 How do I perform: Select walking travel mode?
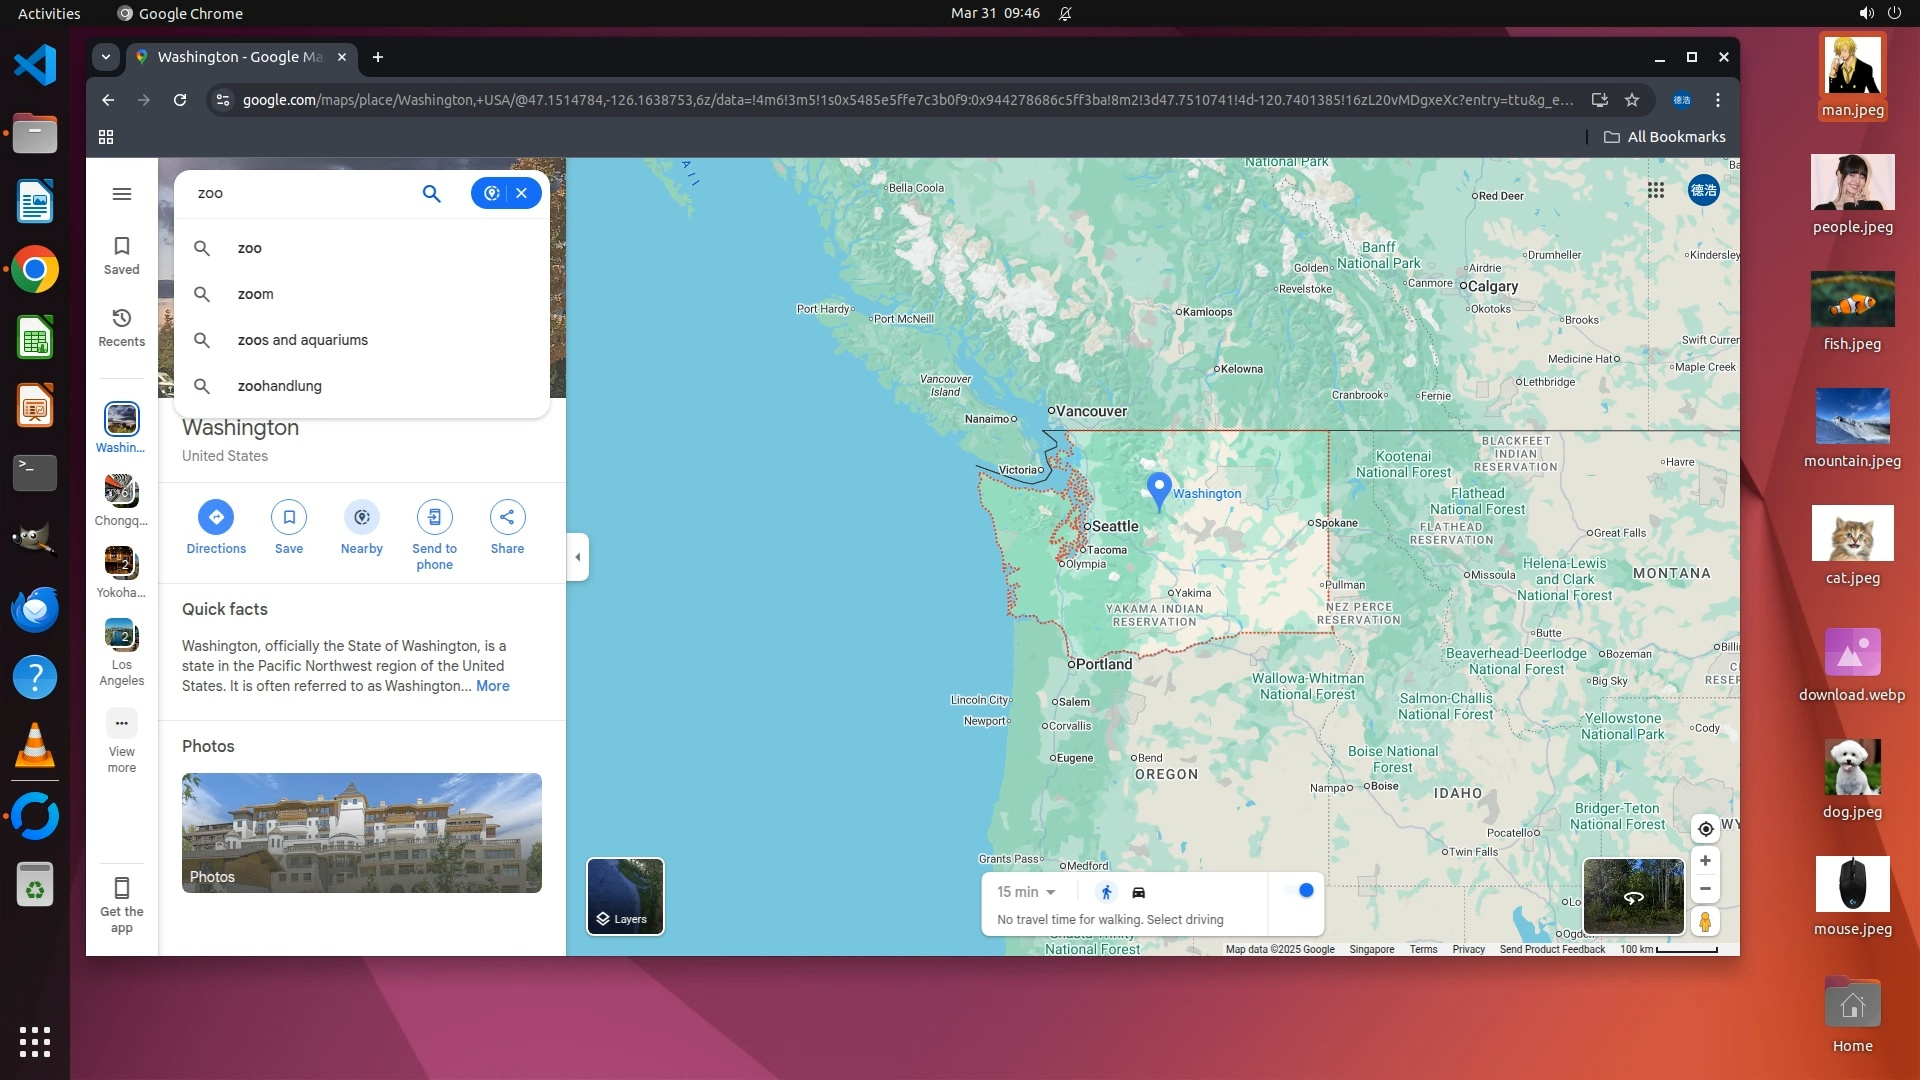(x=1106, y=892)
